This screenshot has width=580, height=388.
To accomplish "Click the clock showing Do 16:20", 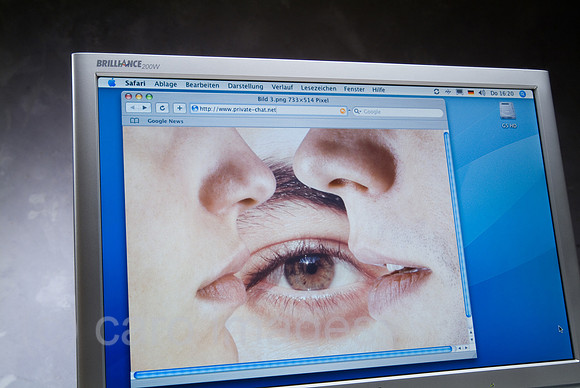I will pos(502,93).
